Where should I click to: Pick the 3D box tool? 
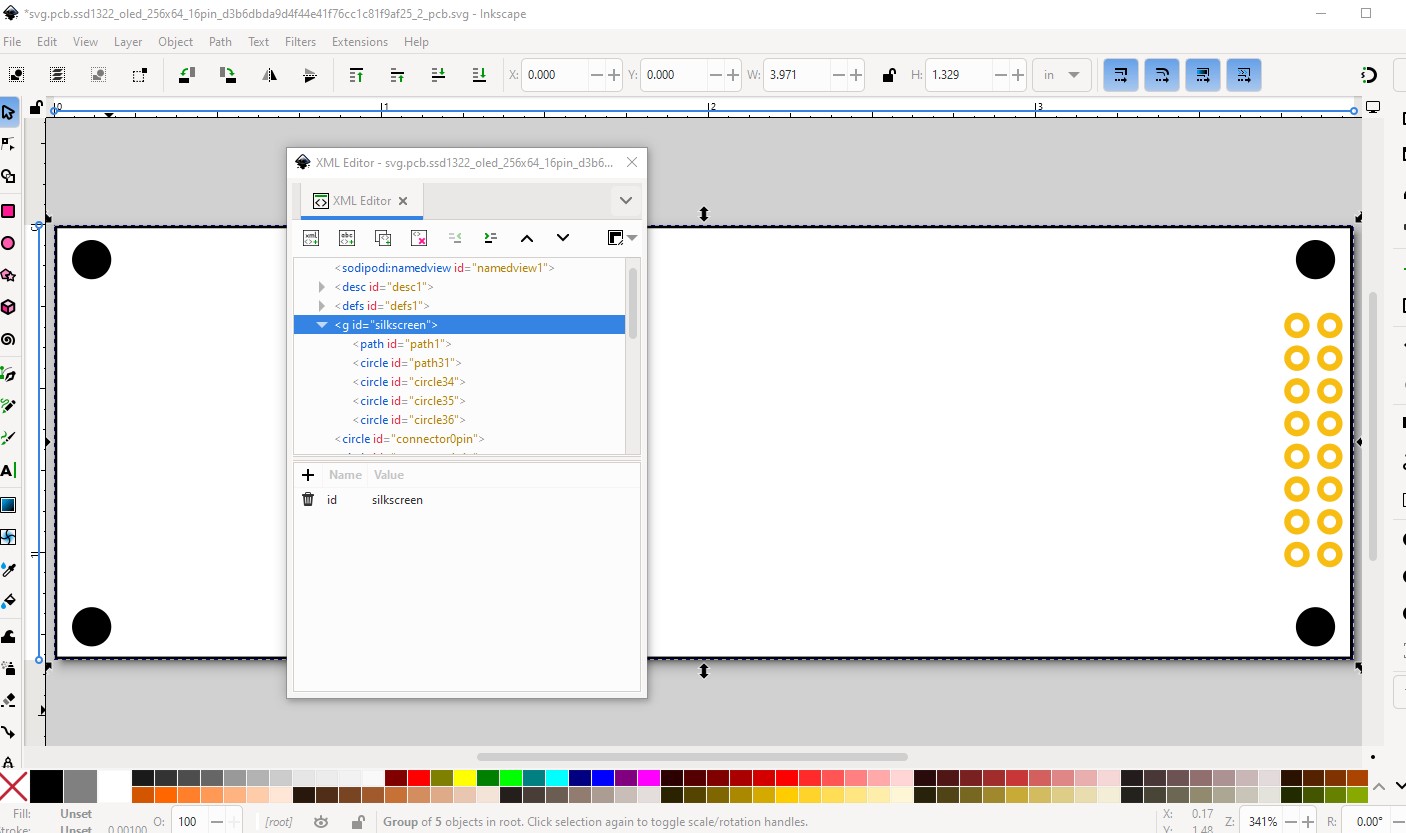click(8, 307)
